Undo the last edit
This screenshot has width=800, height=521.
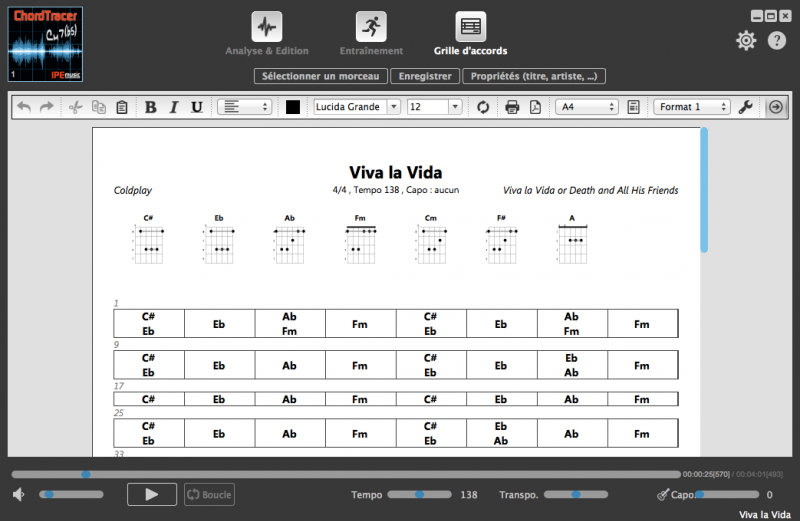[24, 107]
